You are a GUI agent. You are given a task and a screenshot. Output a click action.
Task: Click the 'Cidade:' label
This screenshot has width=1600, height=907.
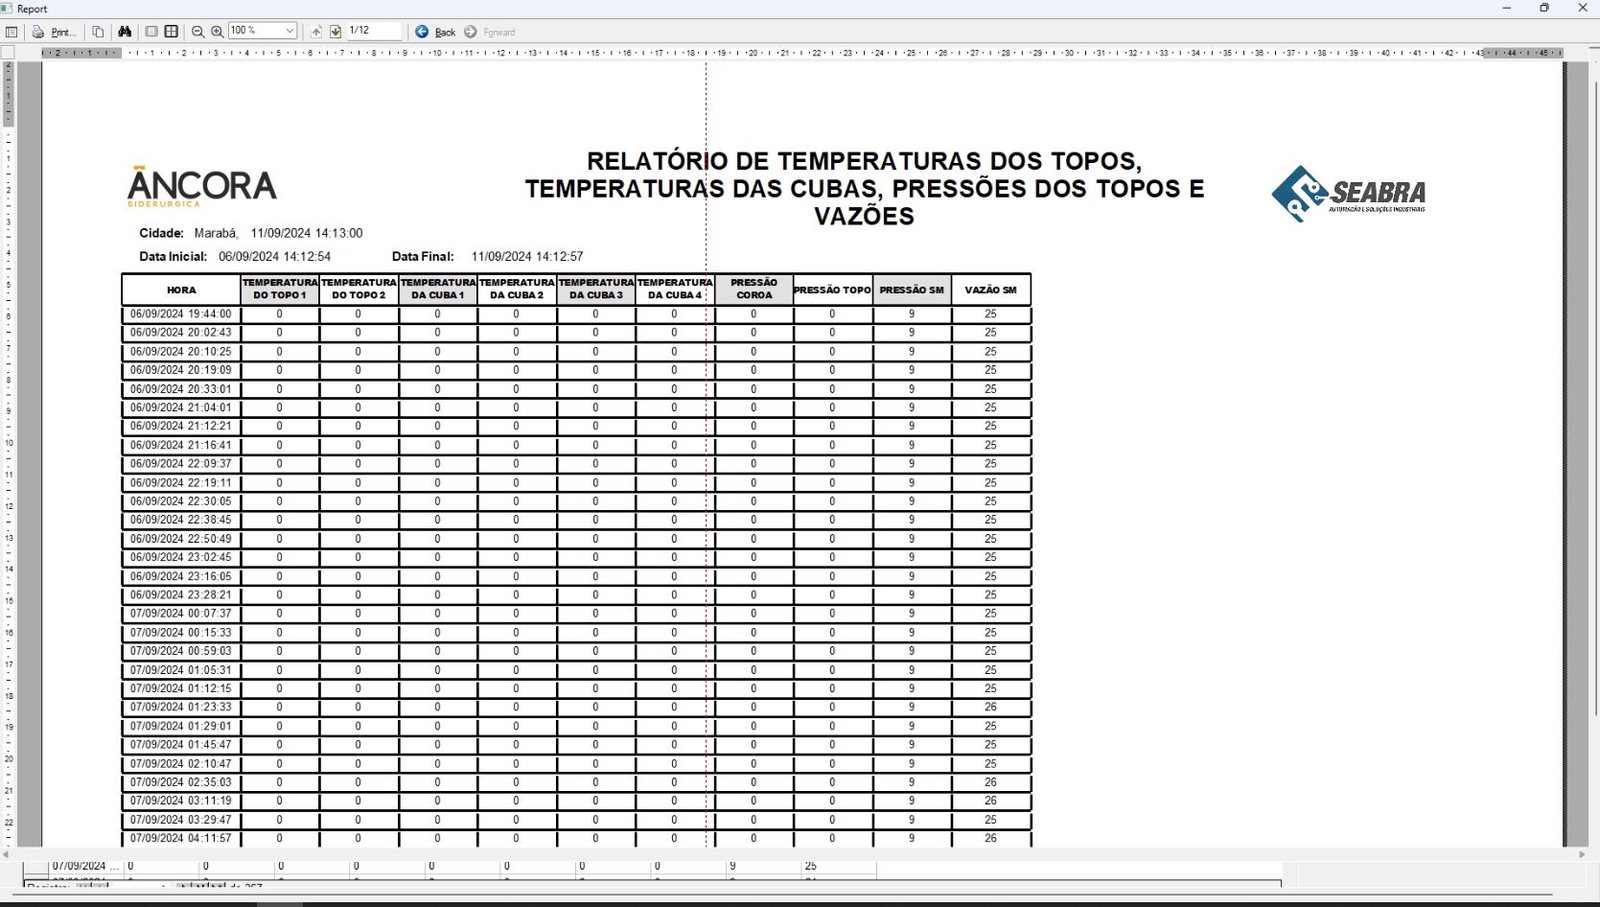pyautogui.click(x=161, y=233)
